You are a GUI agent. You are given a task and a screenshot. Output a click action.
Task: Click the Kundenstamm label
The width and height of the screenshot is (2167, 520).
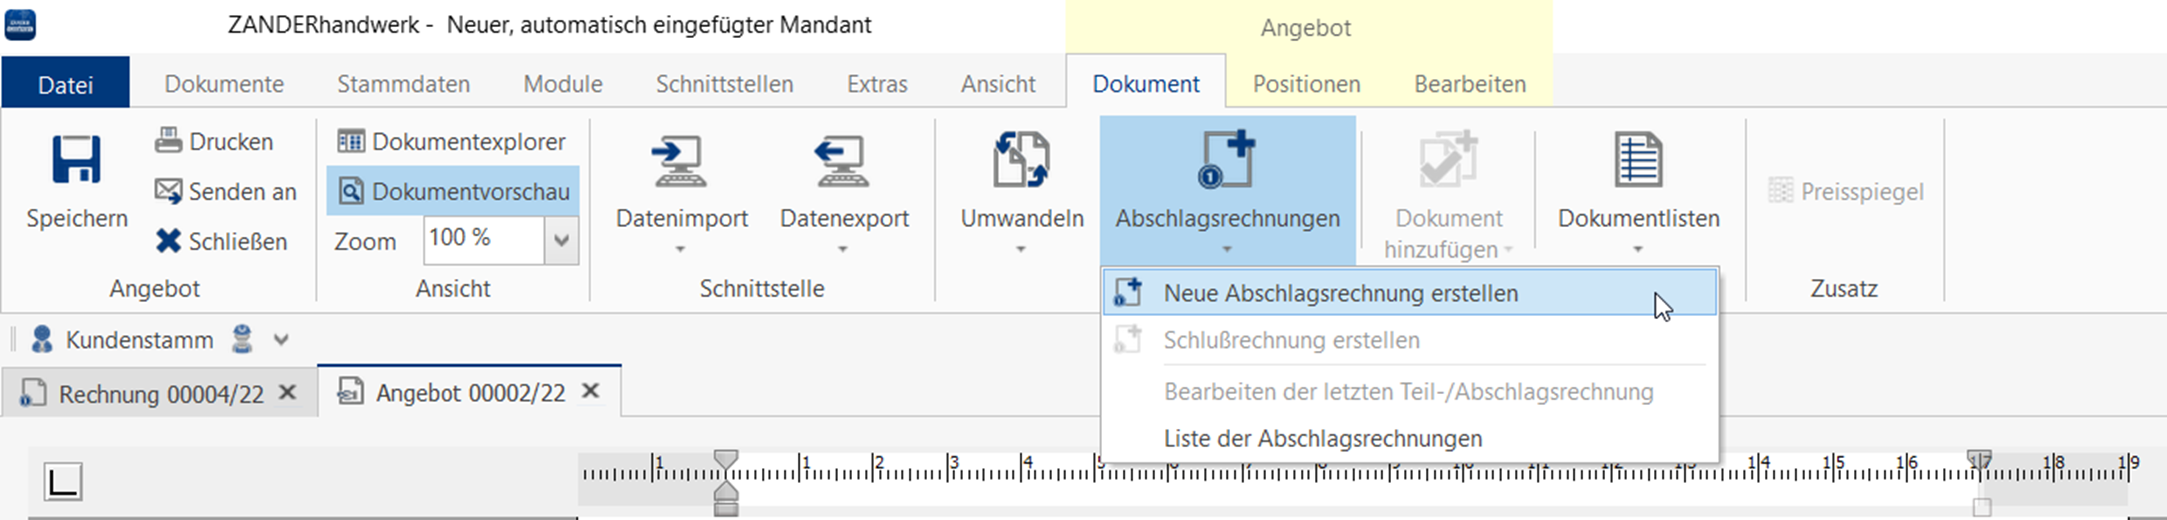point(139,340)
